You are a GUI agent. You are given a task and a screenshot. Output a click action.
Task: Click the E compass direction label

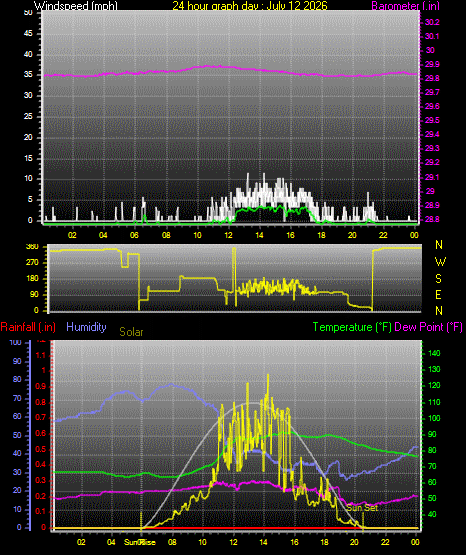tap(438, 294)
